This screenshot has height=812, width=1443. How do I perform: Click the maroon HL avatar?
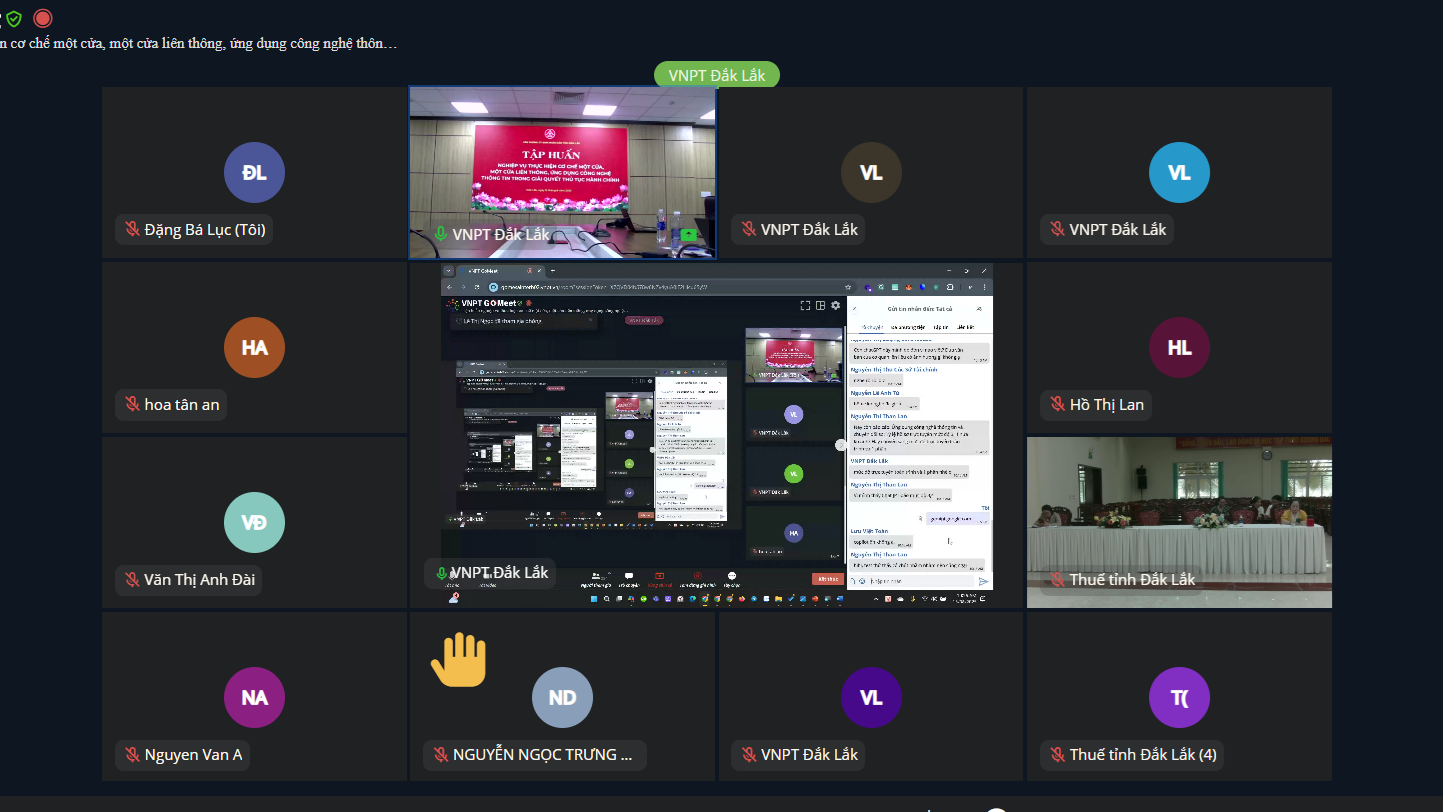tap(1179, 348)
